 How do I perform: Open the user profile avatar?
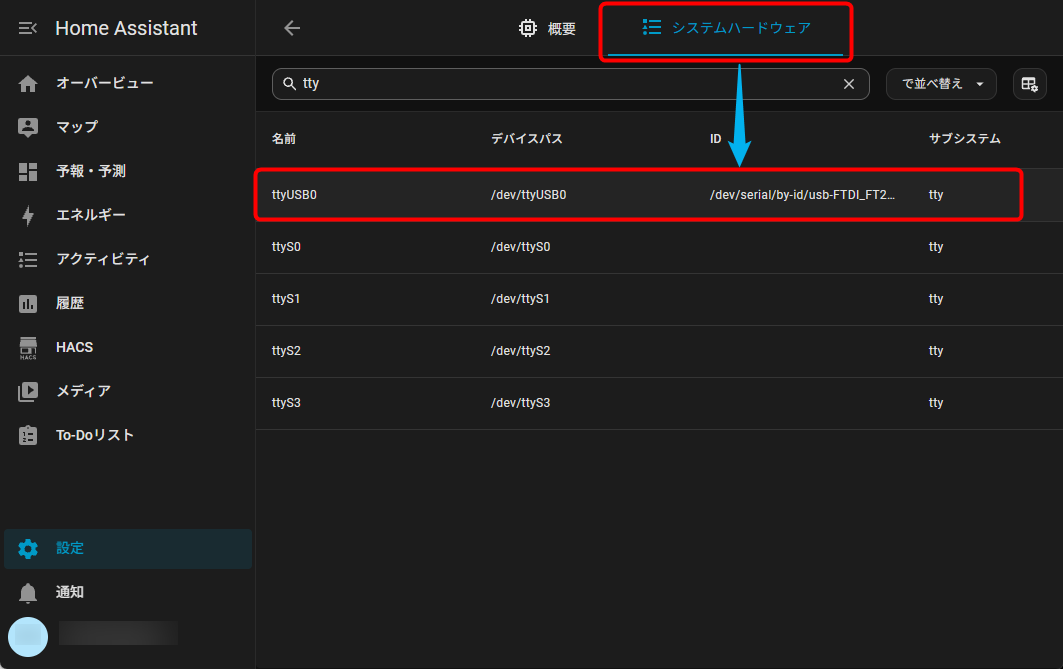[x=28, y=636]
